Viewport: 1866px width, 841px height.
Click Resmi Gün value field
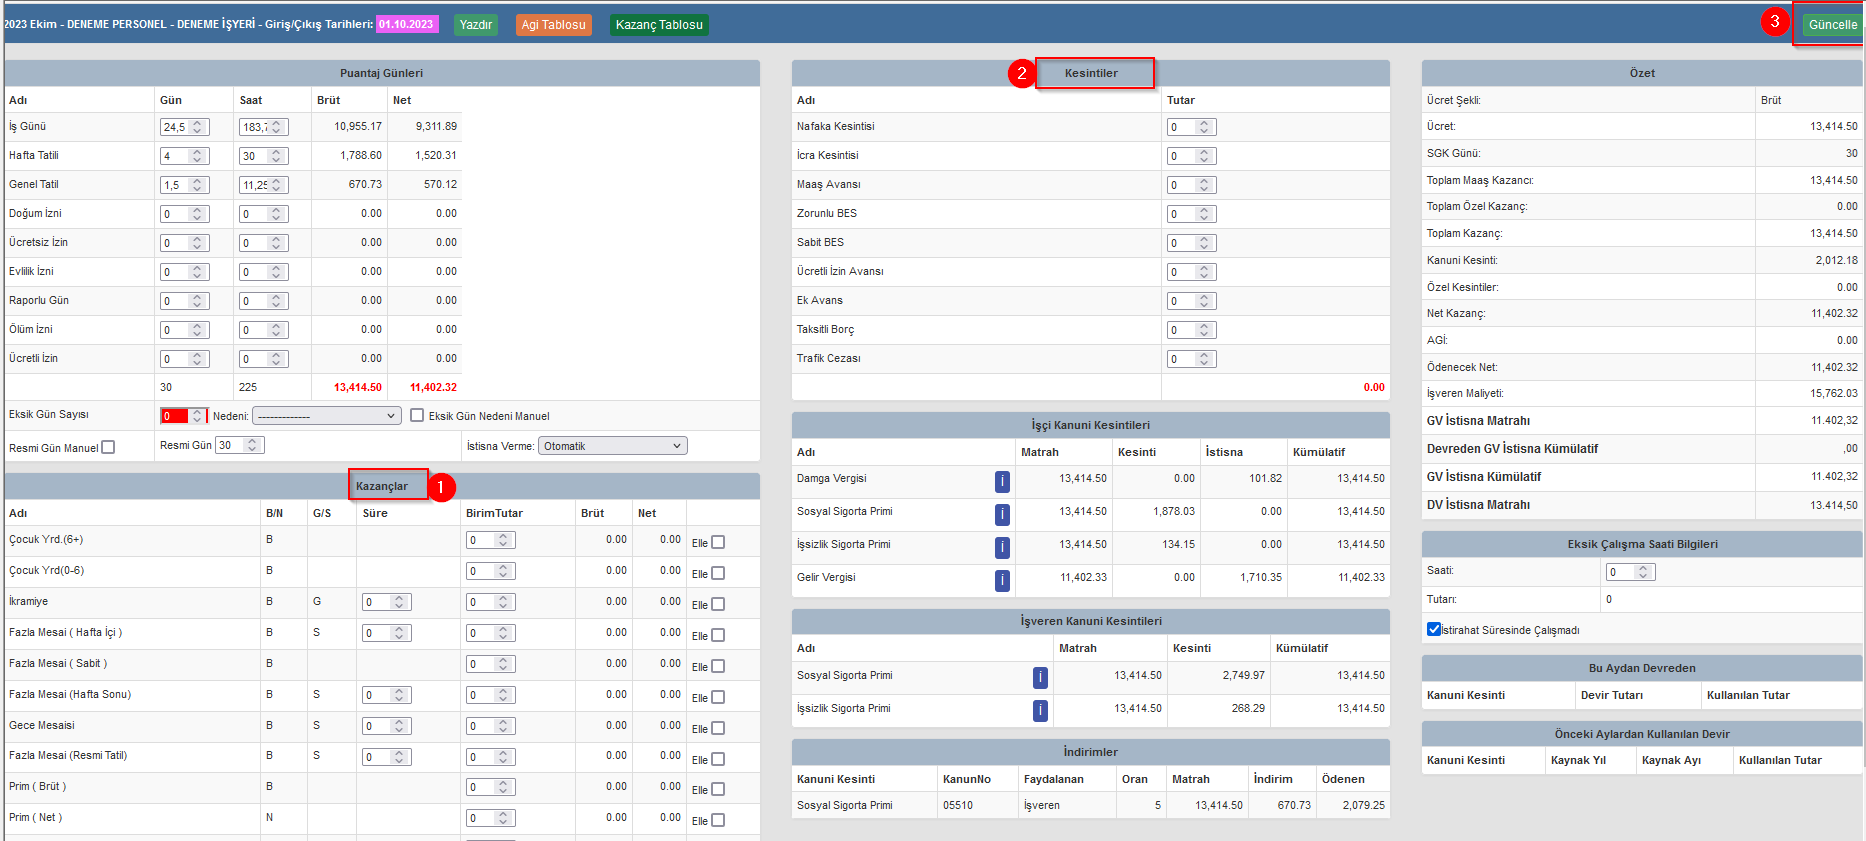click(240, 445)
